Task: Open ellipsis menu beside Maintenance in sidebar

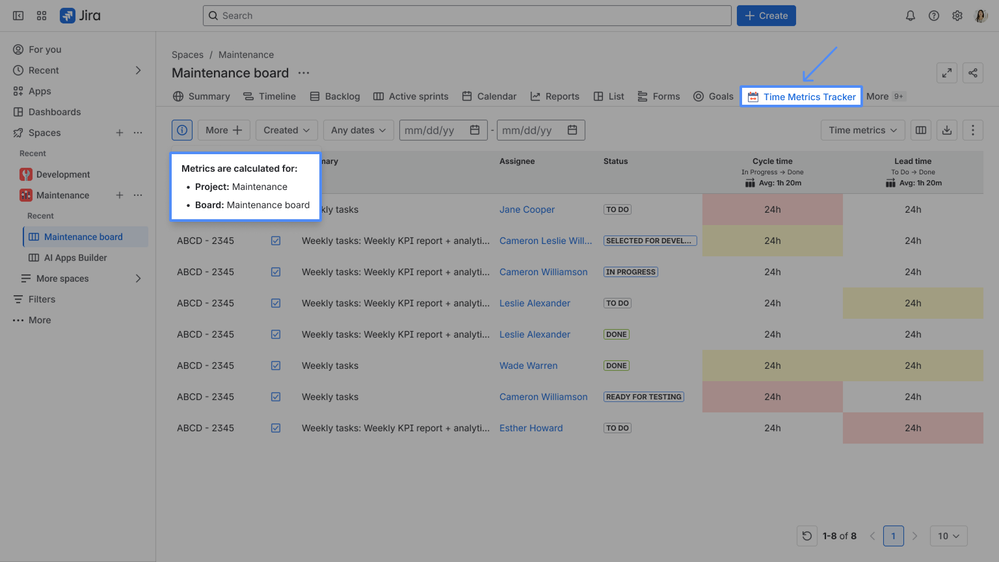Action: point(138,195)
